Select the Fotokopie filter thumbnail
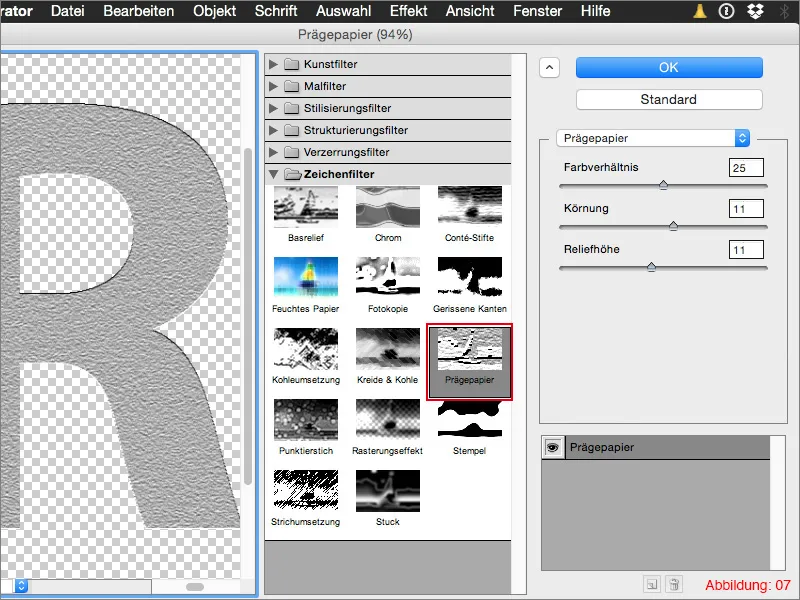800x600 pixels. pos(388,277)
